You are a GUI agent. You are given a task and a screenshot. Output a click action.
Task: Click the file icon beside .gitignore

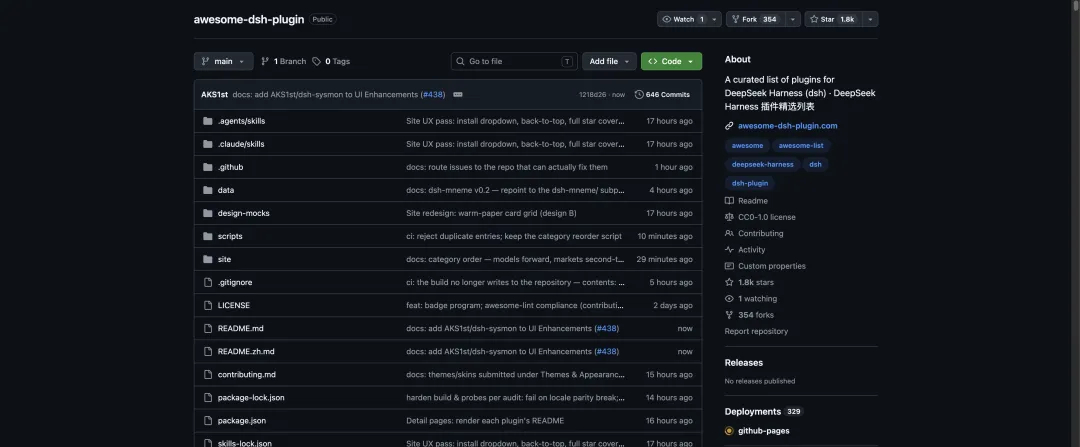(x=208, y=282)
